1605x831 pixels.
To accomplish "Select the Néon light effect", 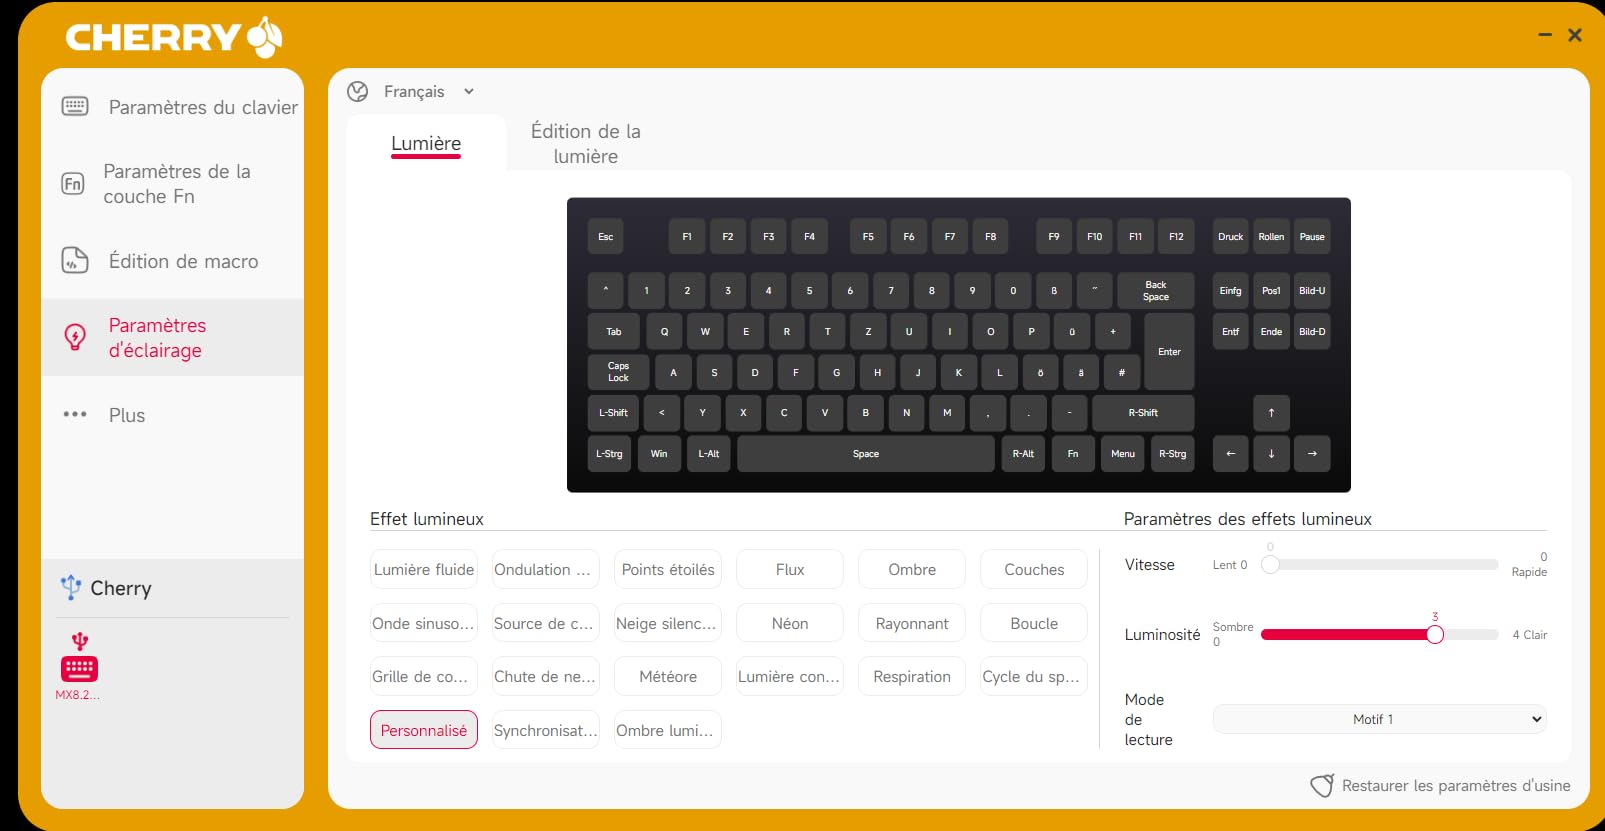I will 790,623.
